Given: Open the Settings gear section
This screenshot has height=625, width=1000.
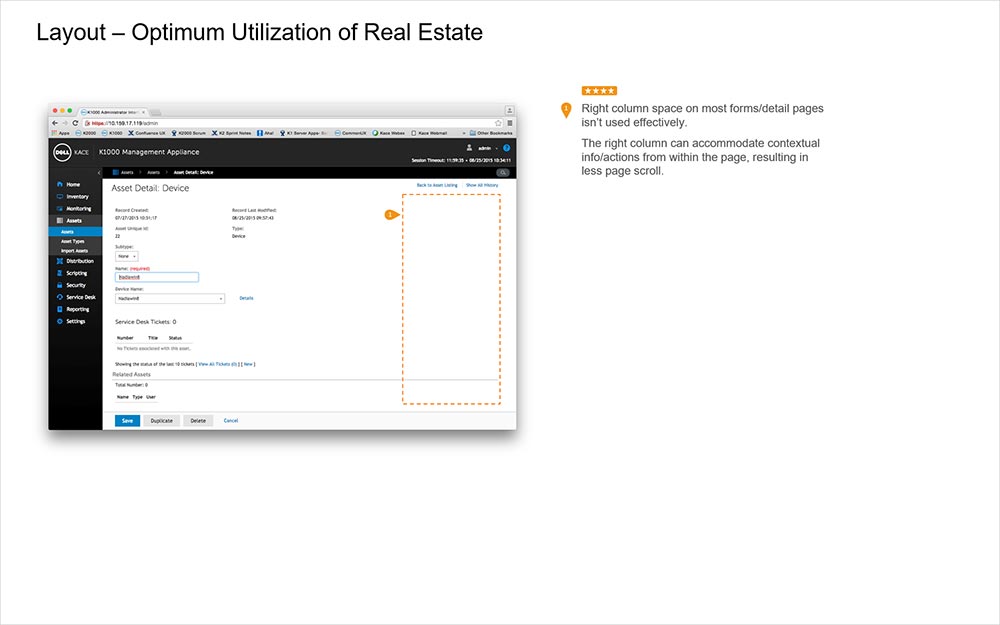Looking at the screenshot, I should pos(76,321).
